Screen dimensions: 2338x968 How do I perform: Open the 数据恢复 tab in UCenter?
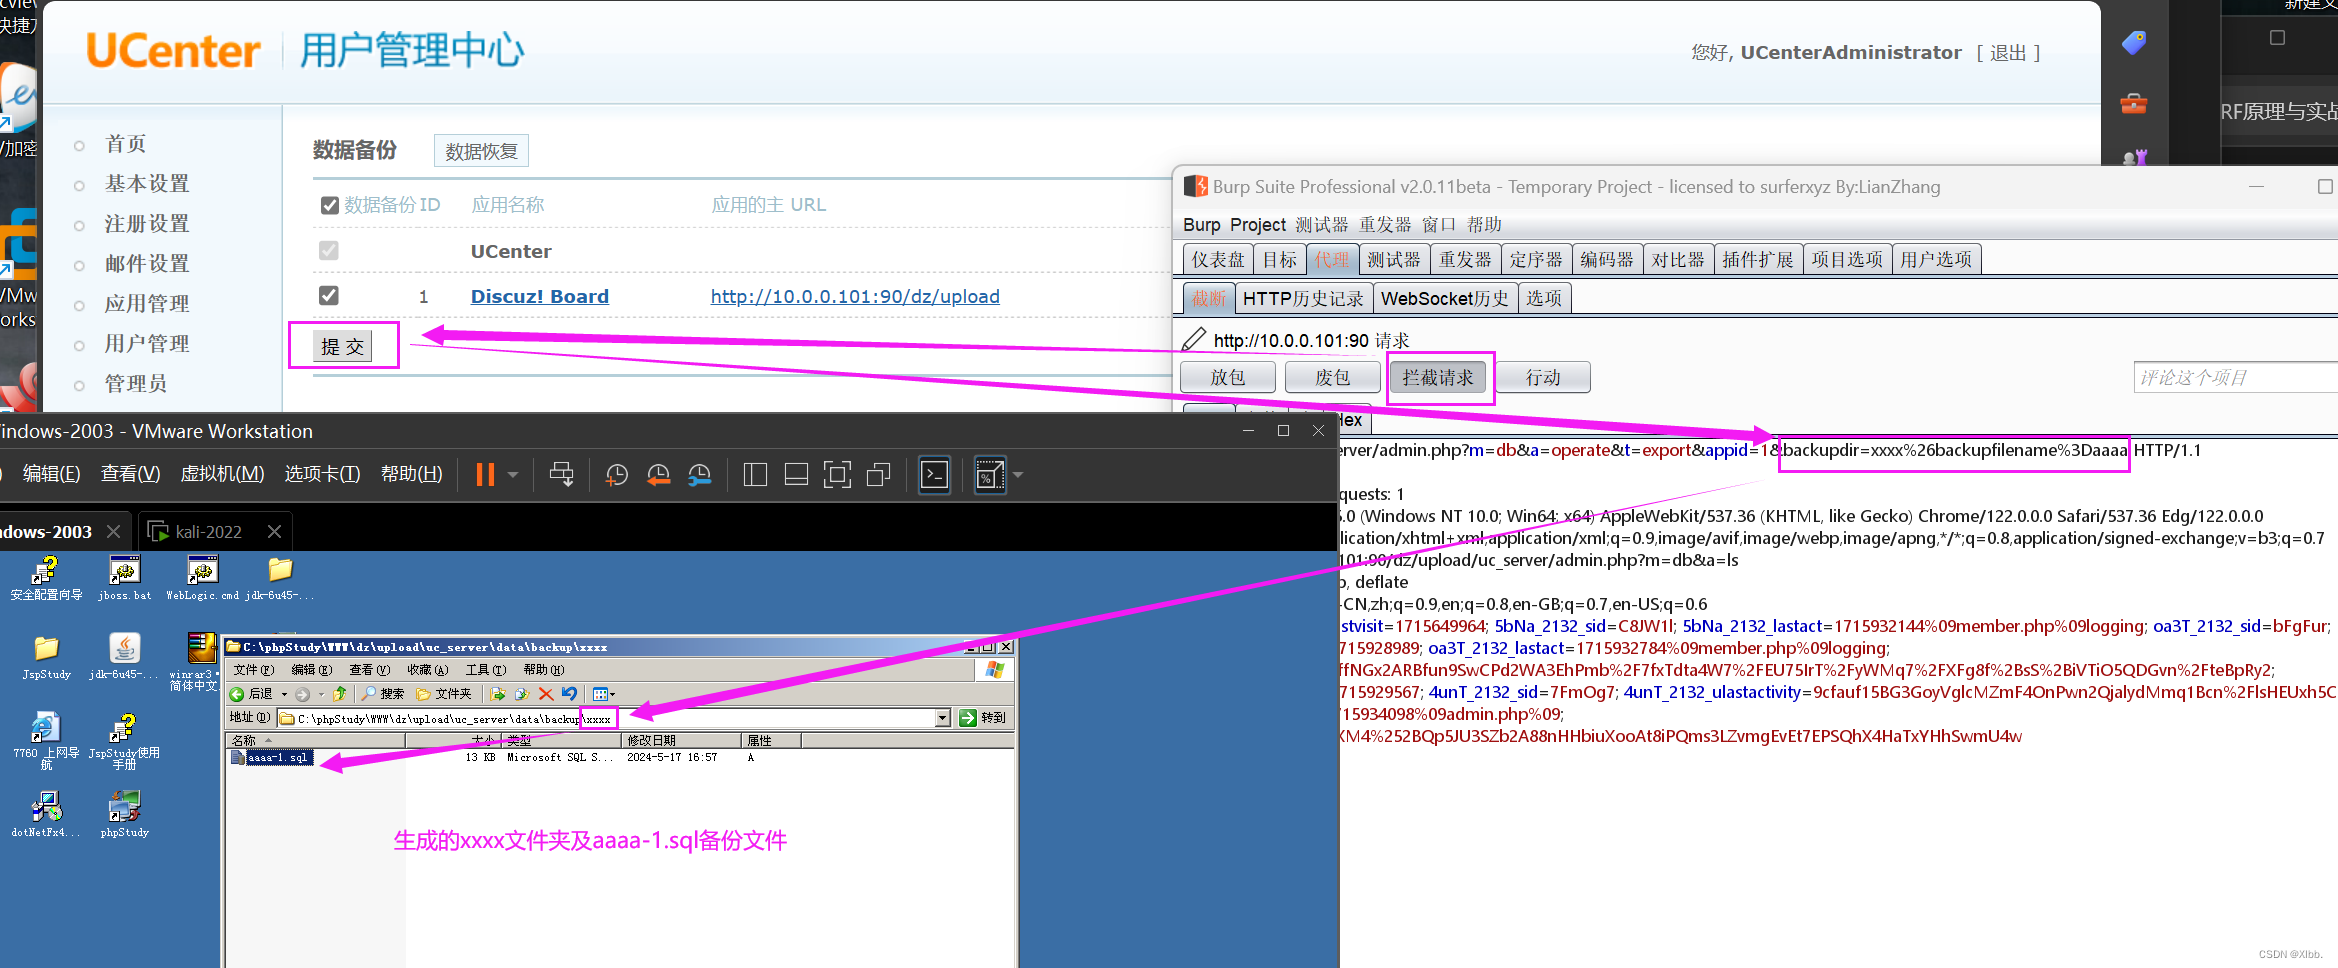482,151
